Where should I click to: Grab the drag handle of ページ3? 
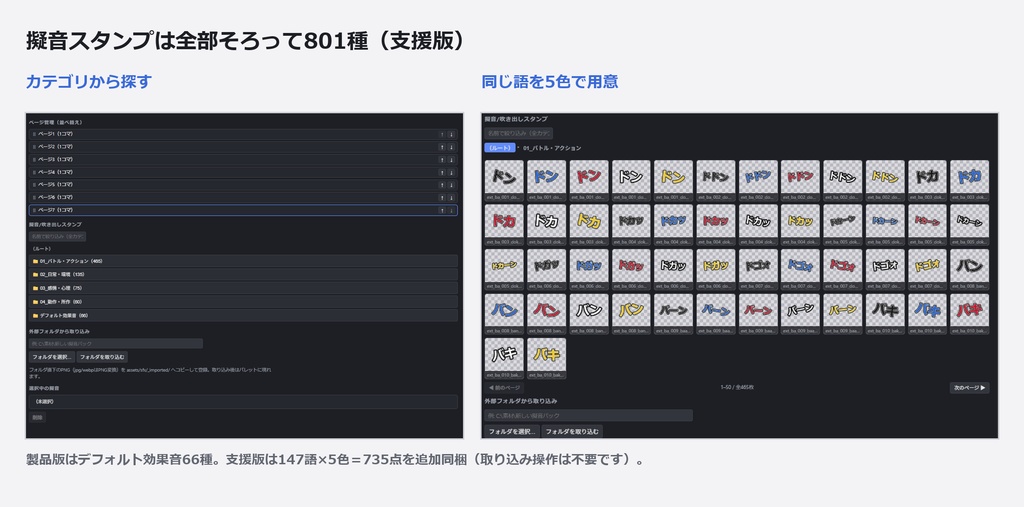[x=34, y=159]
